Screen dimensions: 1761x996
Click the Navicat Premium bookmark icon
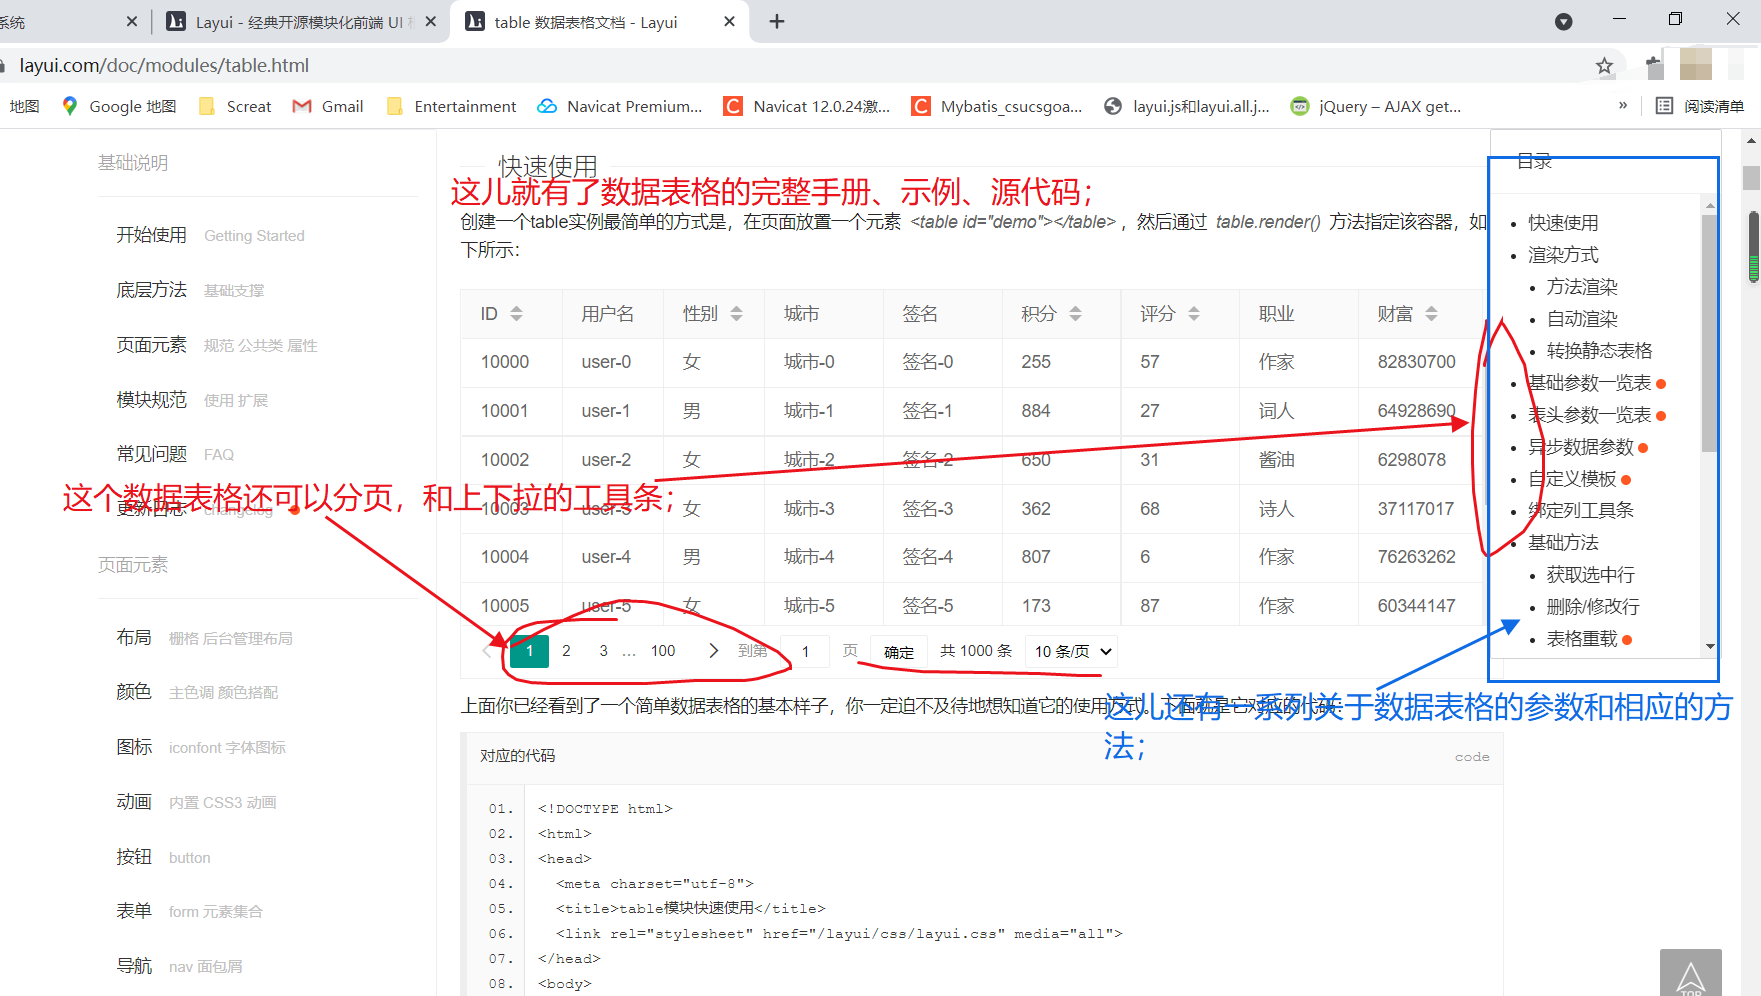[547, 106]
